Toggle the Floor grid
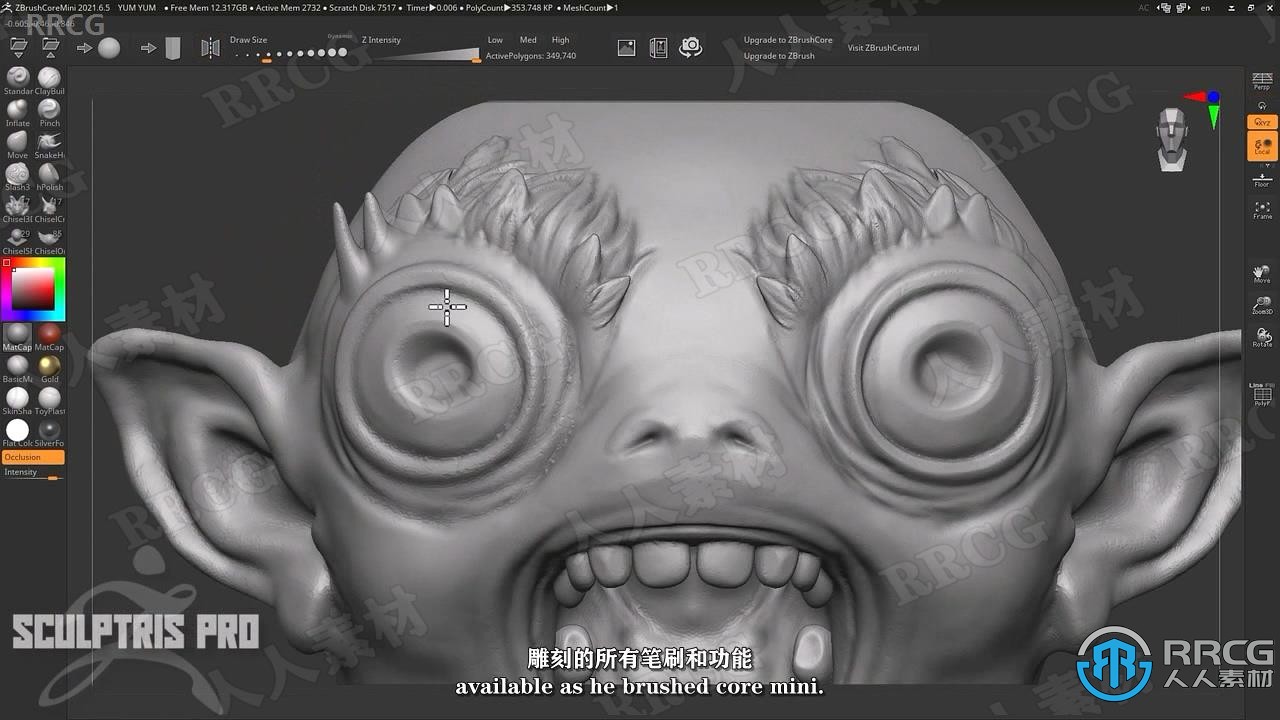This screenshot has width=1280, height=720. point(1262,180)
